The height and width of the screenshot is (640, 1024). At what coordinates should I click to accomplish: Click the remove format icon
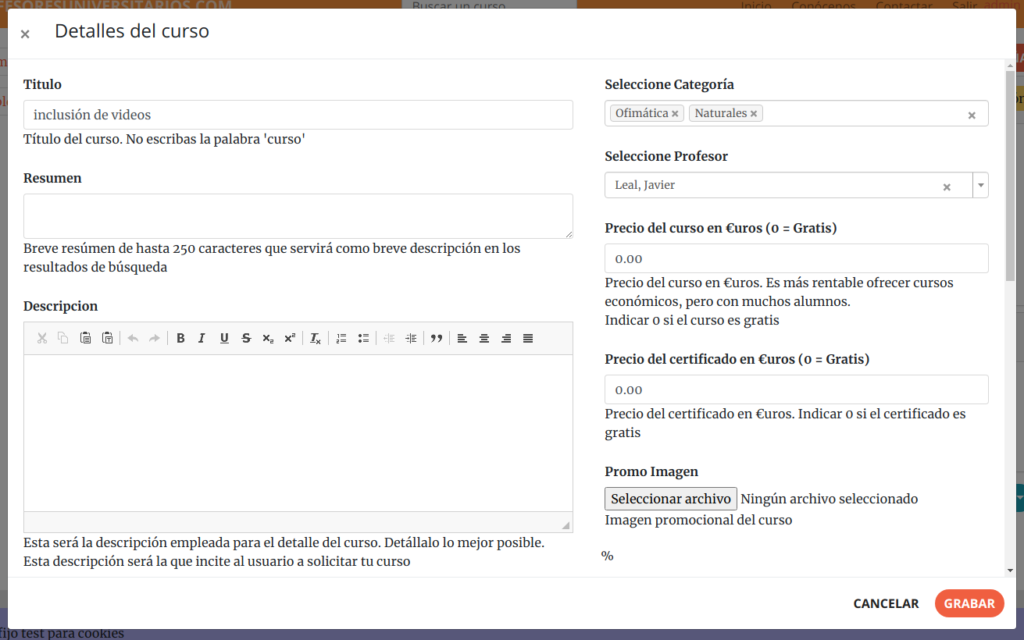point(315,338)
